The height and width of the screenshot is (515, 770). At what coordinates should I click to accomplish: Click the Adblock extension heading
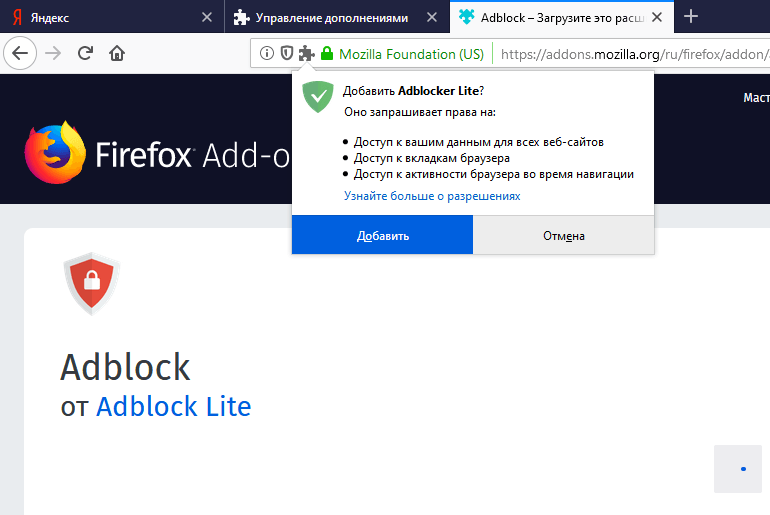click(125, 367)
